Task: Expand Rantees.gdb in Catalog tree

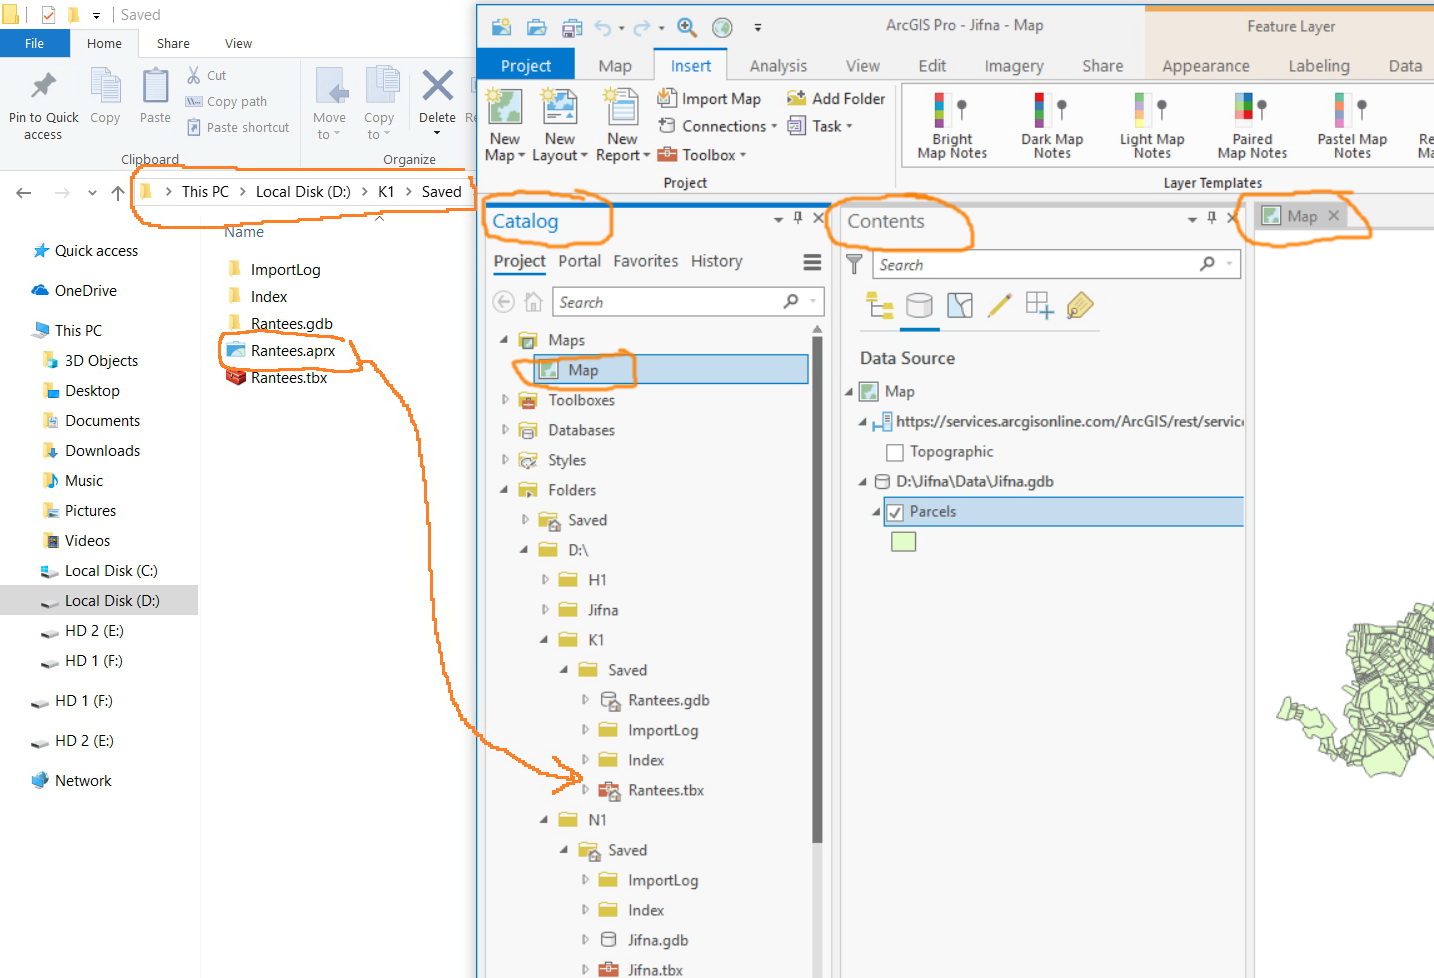Action: tap(585, 700)
